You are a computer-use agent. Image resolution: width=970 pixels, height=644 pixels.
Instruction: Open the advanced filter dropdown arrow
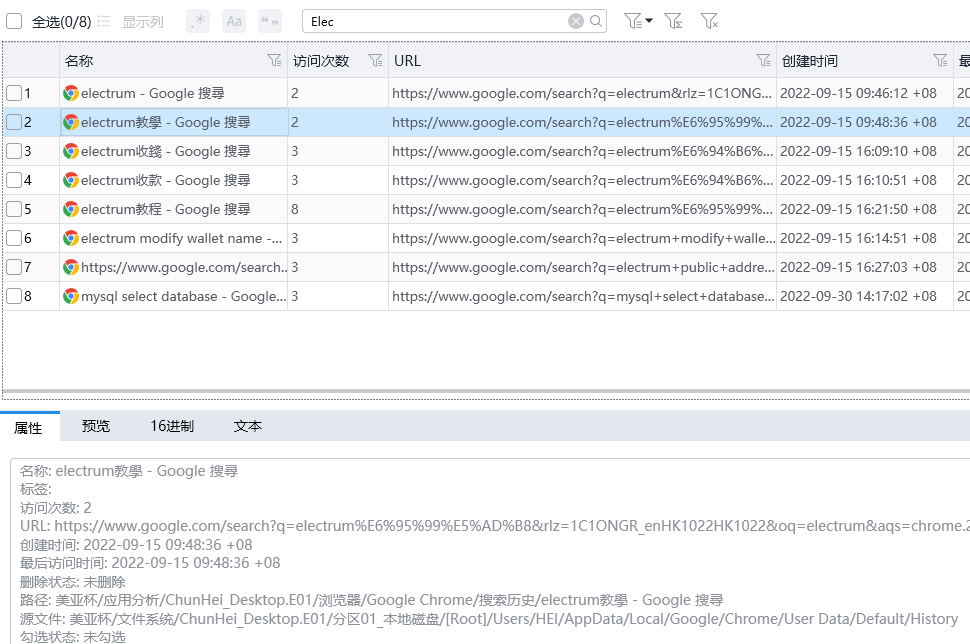point(649,21)
